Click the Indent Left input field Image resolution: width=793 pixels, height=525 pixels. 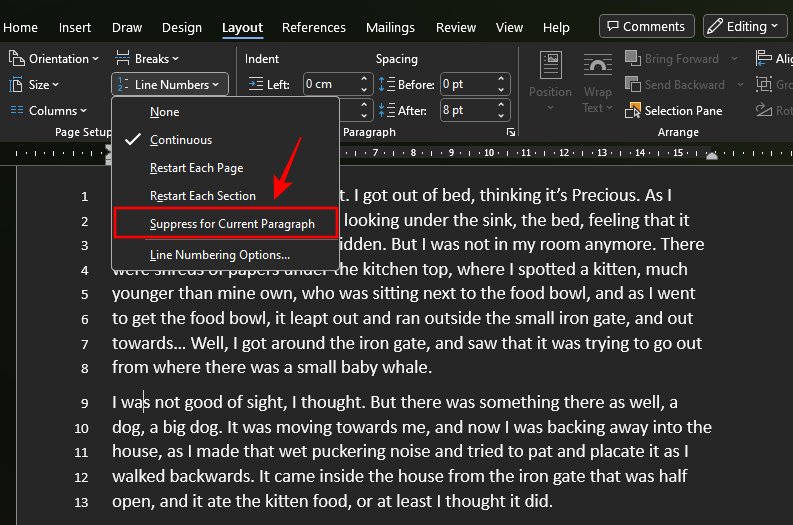click(331, 84)
